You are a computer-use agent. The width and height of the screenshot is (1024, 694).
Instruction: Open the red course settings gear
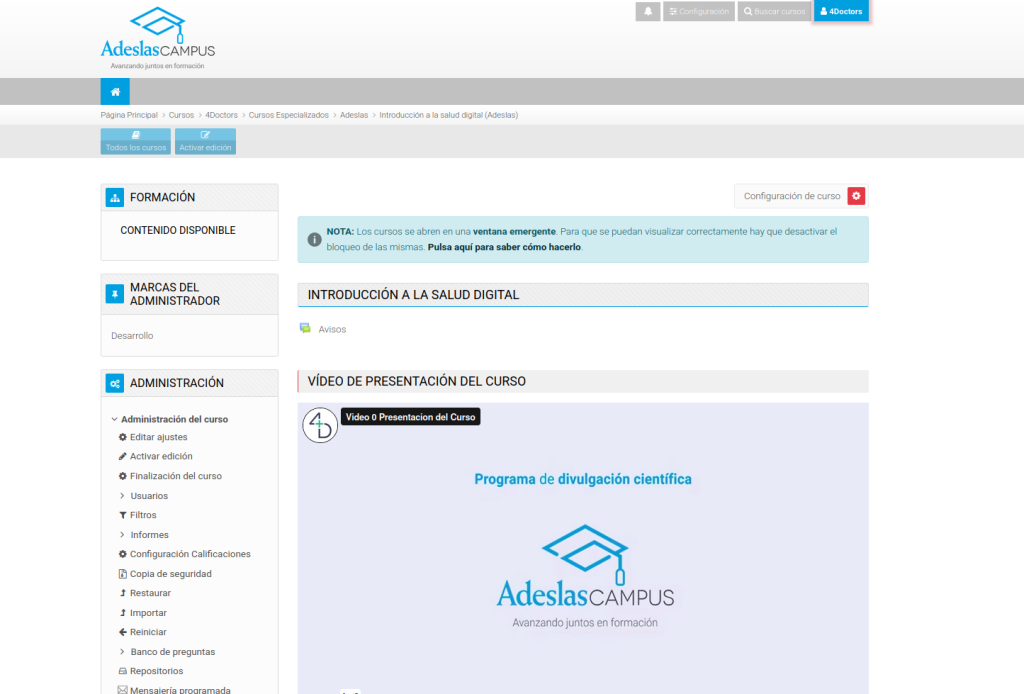point(856,196)
